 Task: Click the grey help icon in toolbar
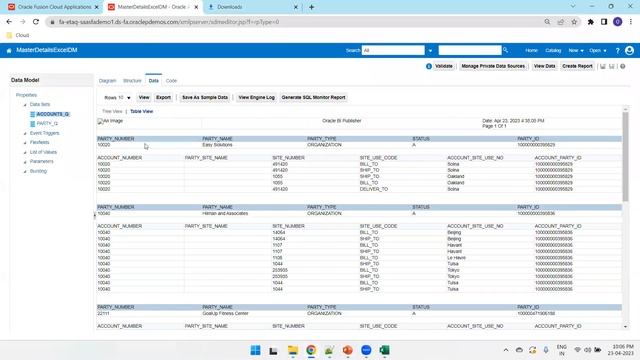[x=622, y=66]
